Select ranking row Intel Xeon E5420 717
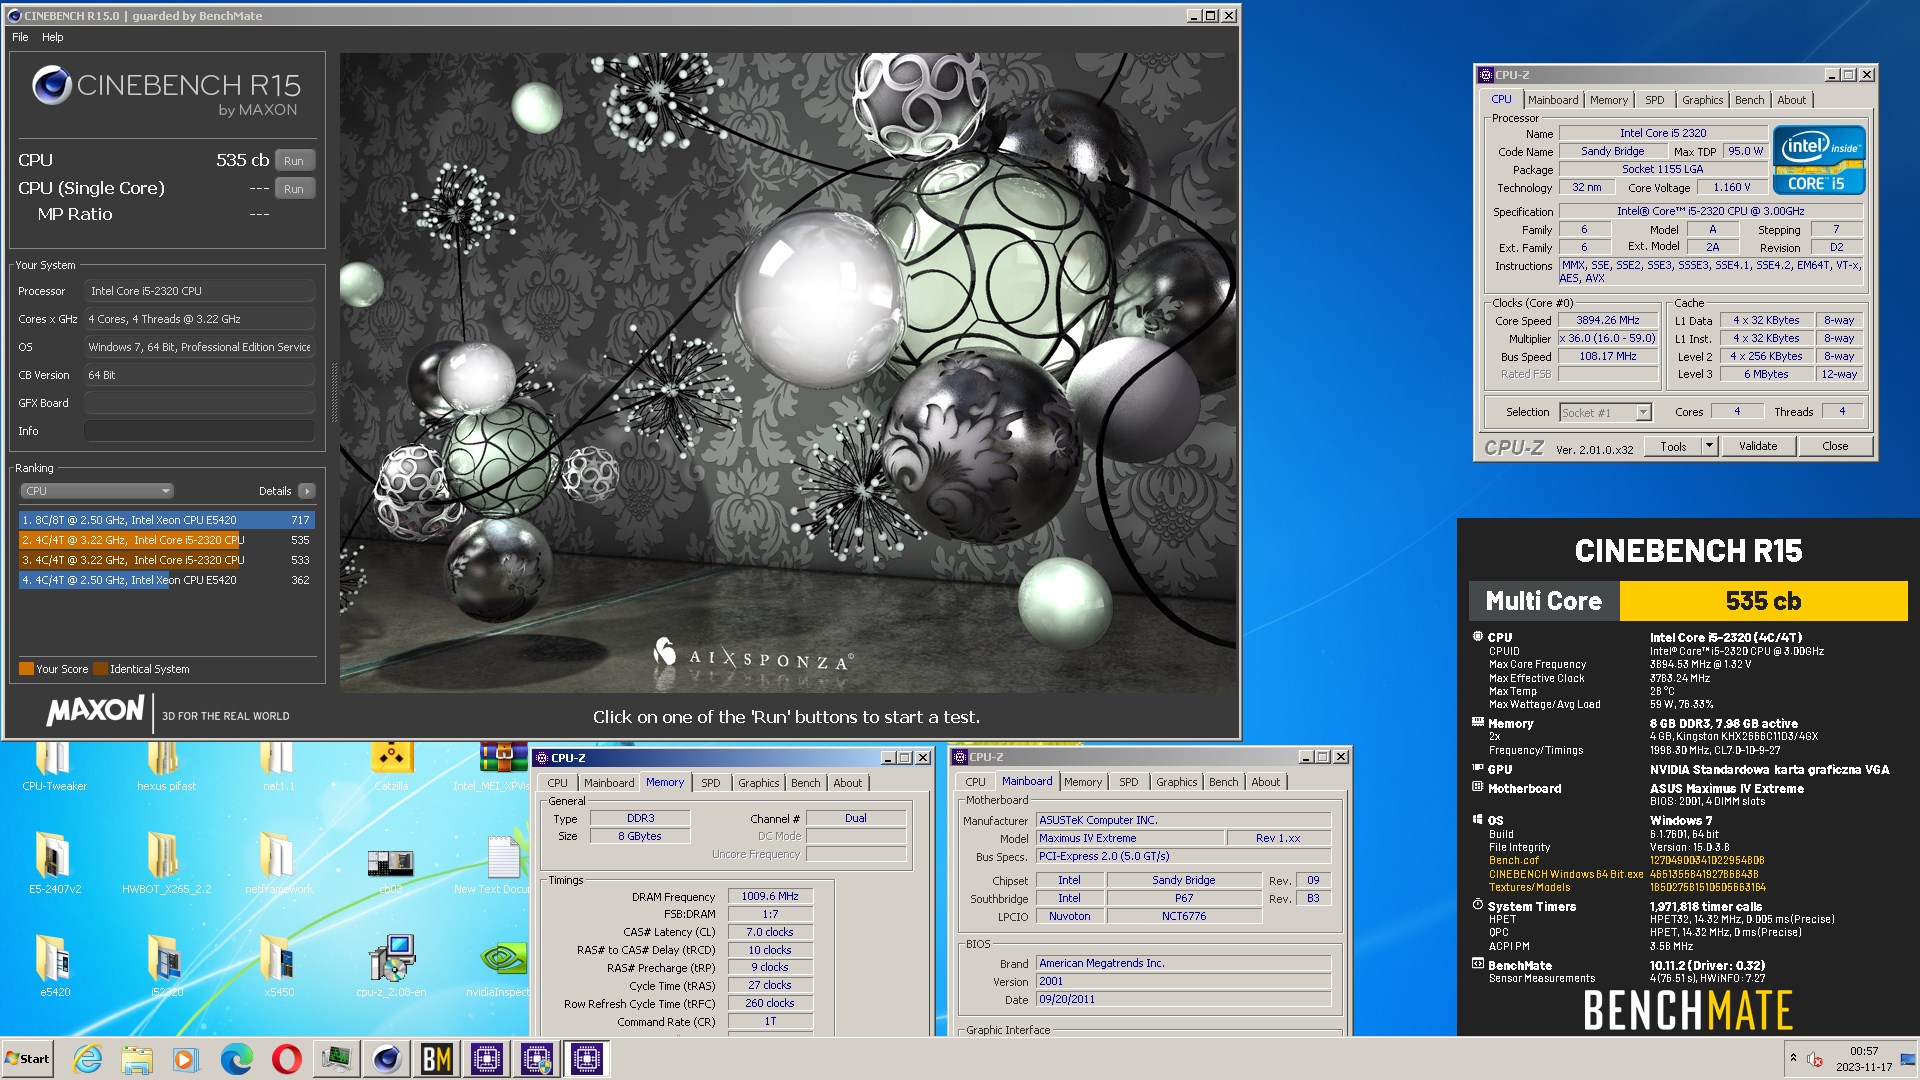The width and height of the screenshot is (1920, 1080). pyautogui.click(x=167, y=520)
